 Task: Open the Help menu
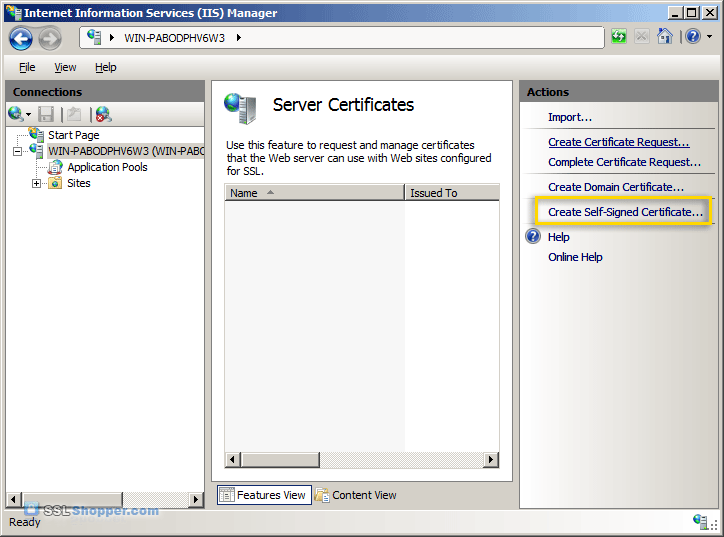coord(105,67)
